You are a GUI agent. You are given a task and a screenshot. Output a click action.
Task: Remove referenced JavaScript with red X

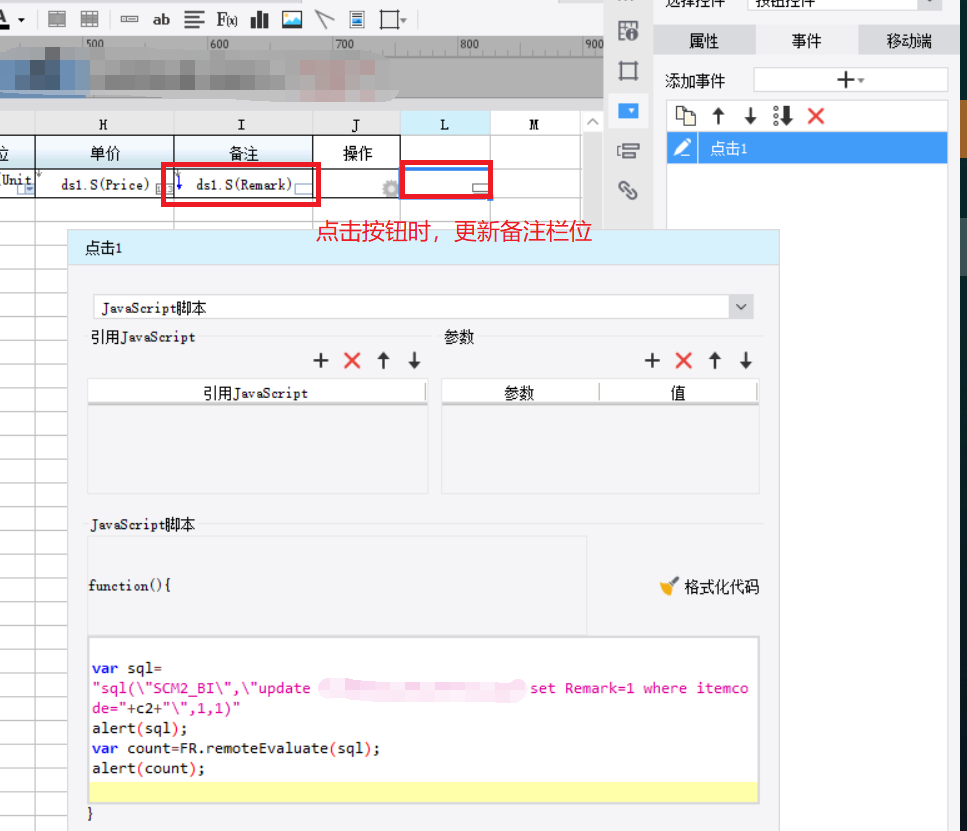coord(352,360)
